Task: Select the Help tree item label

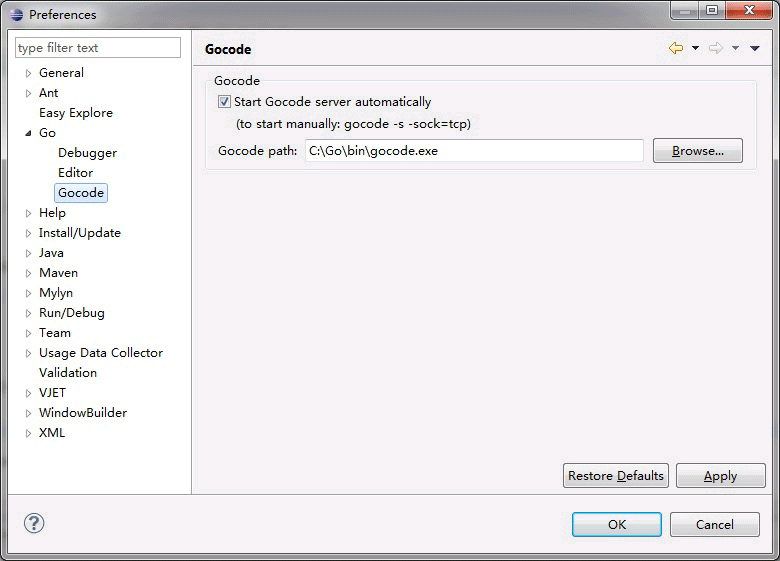Action: click(x=52, y=213)
